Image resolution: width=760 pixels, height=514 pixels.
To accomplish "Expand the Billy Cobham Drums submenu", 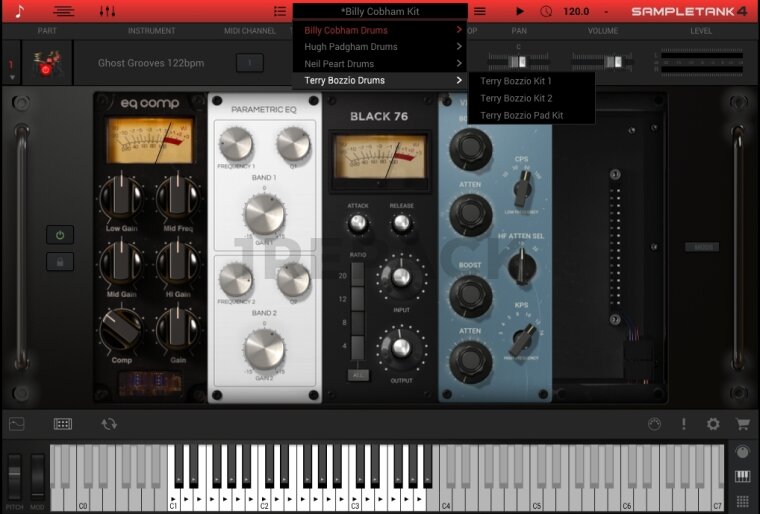I will pos(381,30).
